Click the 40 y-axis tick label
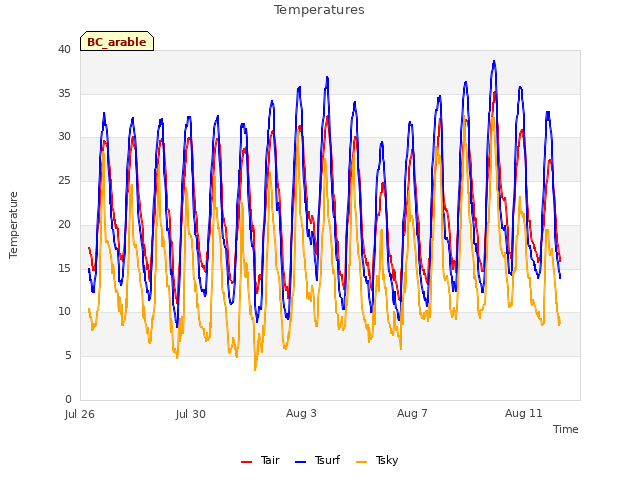Image resolution: width=640 pixels, height=480 pixels. (64, 50)
